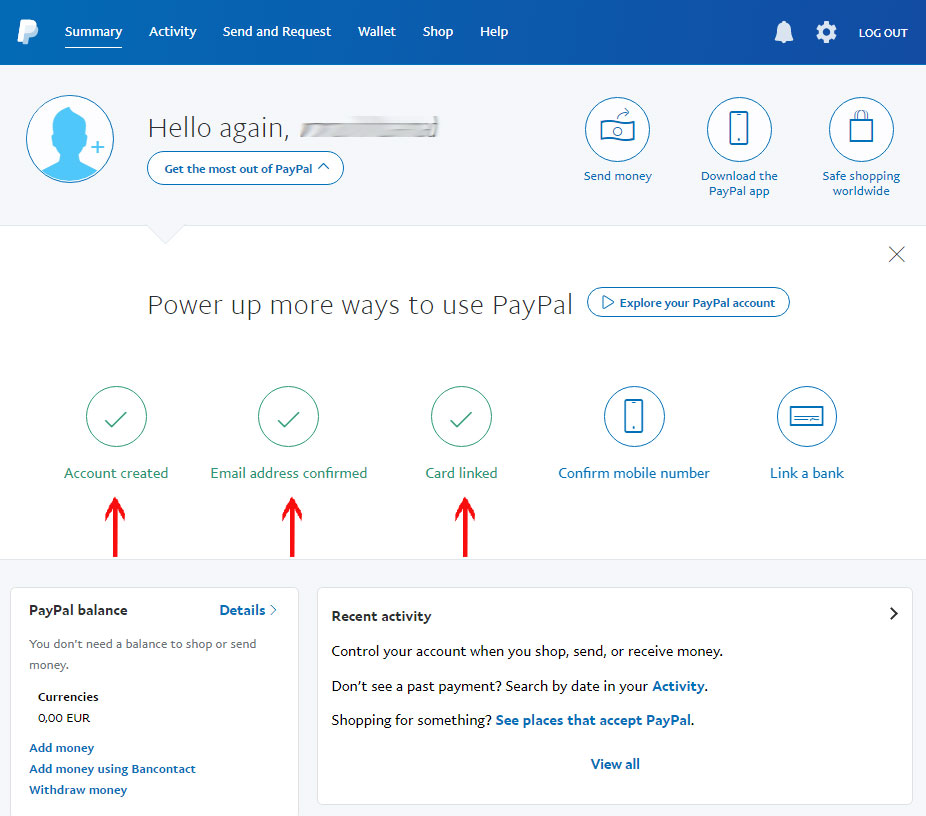Click the Account created checkmark
Viewport: 926px width, 816px height.
point(116,416)
